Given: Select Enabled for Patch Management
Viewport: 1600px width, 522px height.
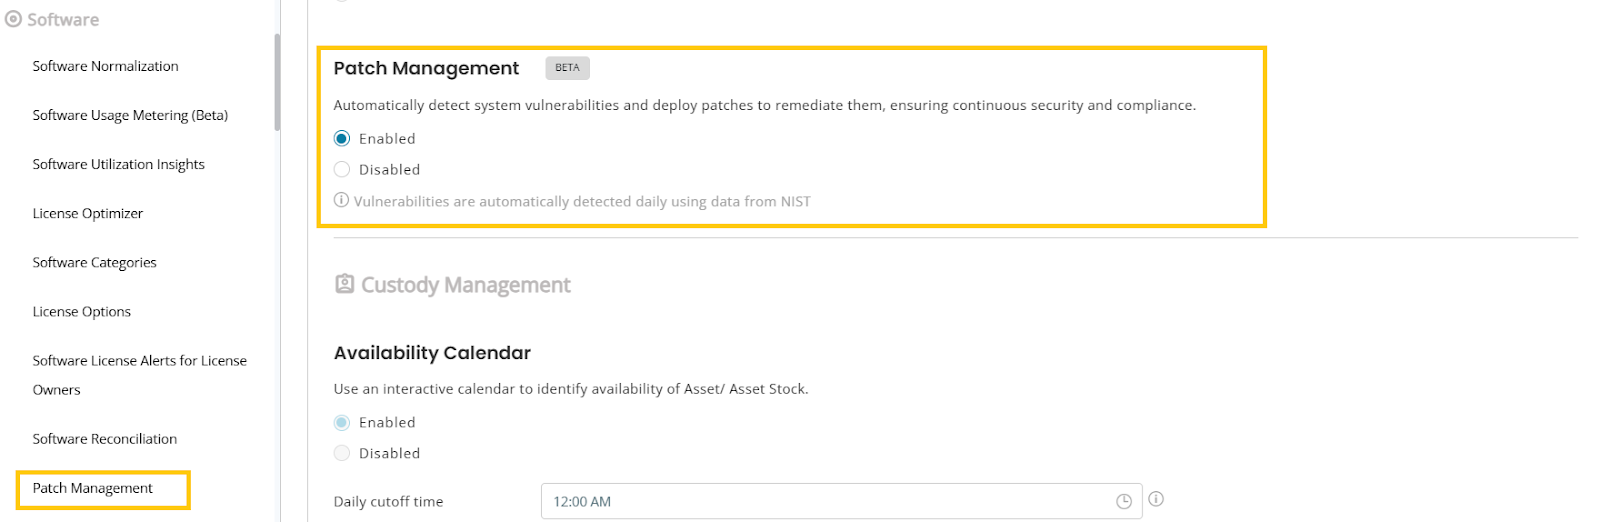Looking at the screenshot, I should coord(342,139).
